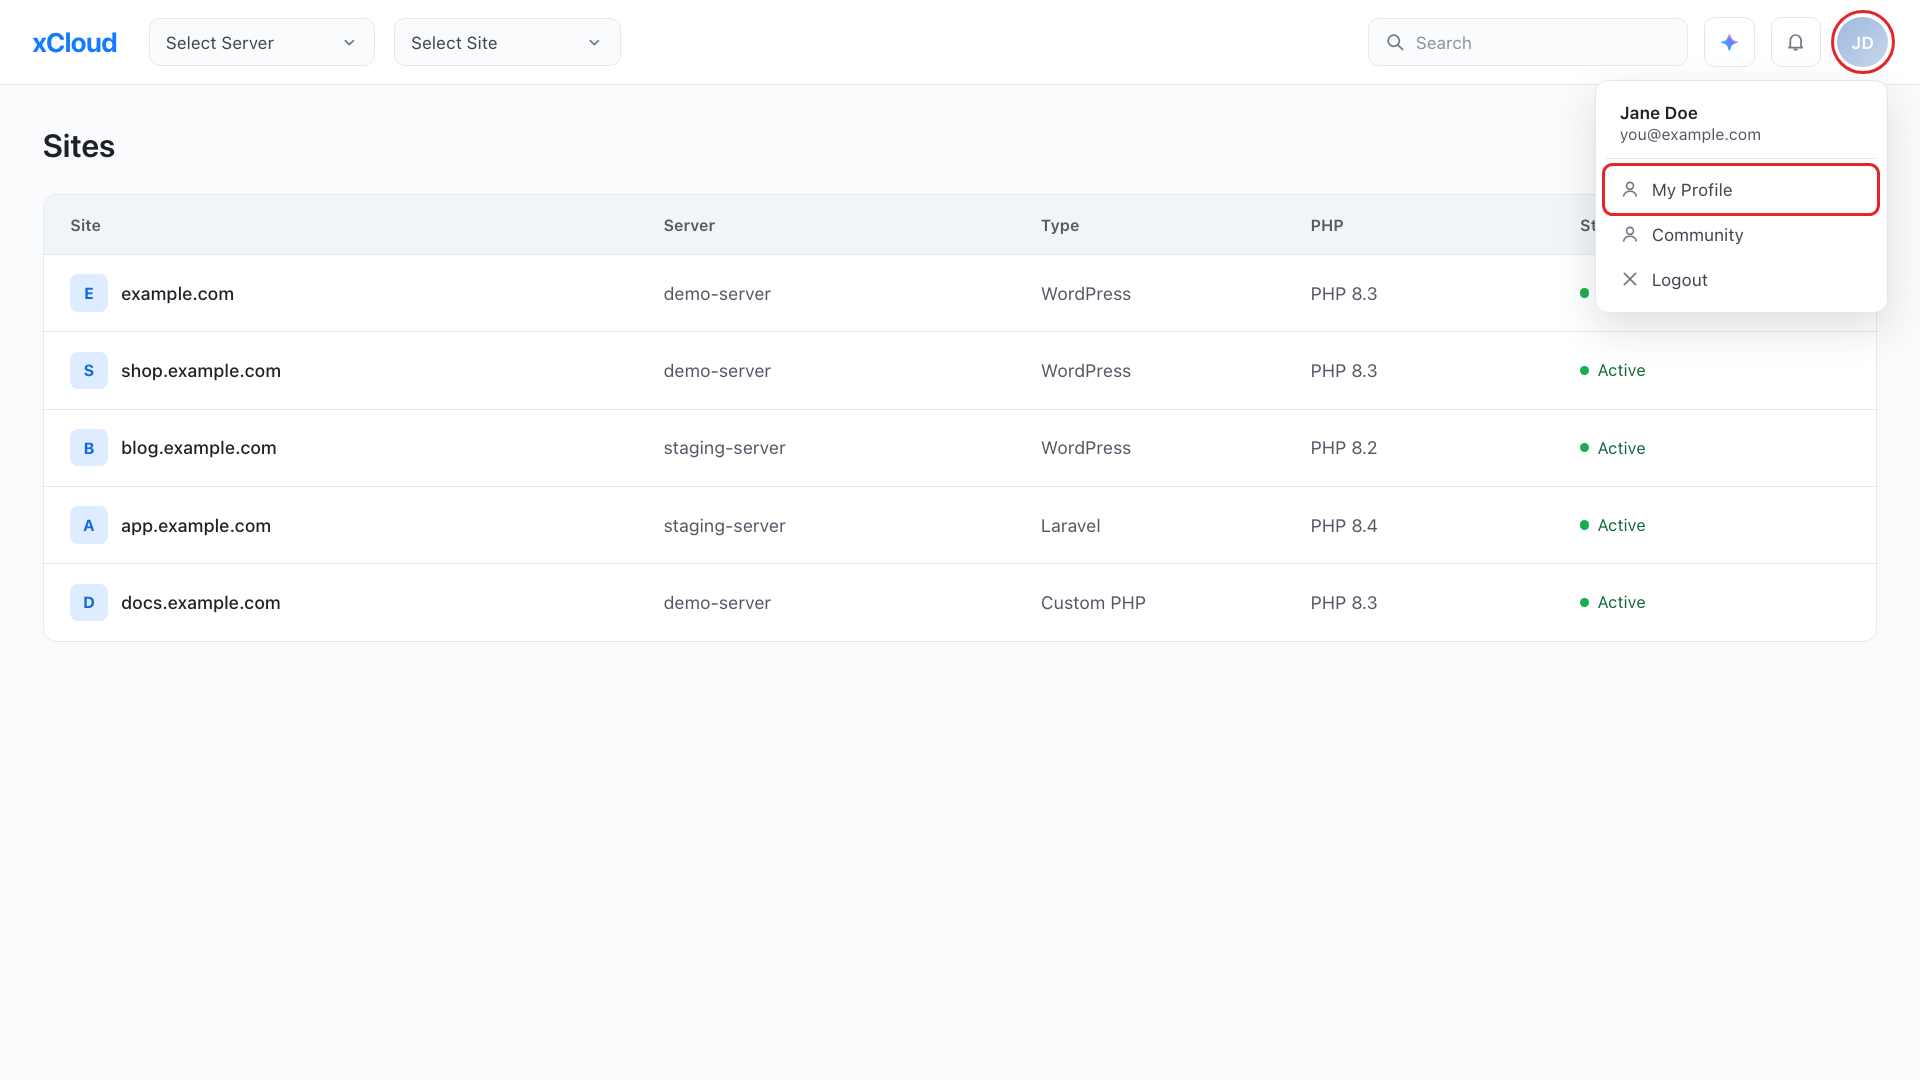
Task: Click the D badge for docs.example.com
Action: [89, 602]
